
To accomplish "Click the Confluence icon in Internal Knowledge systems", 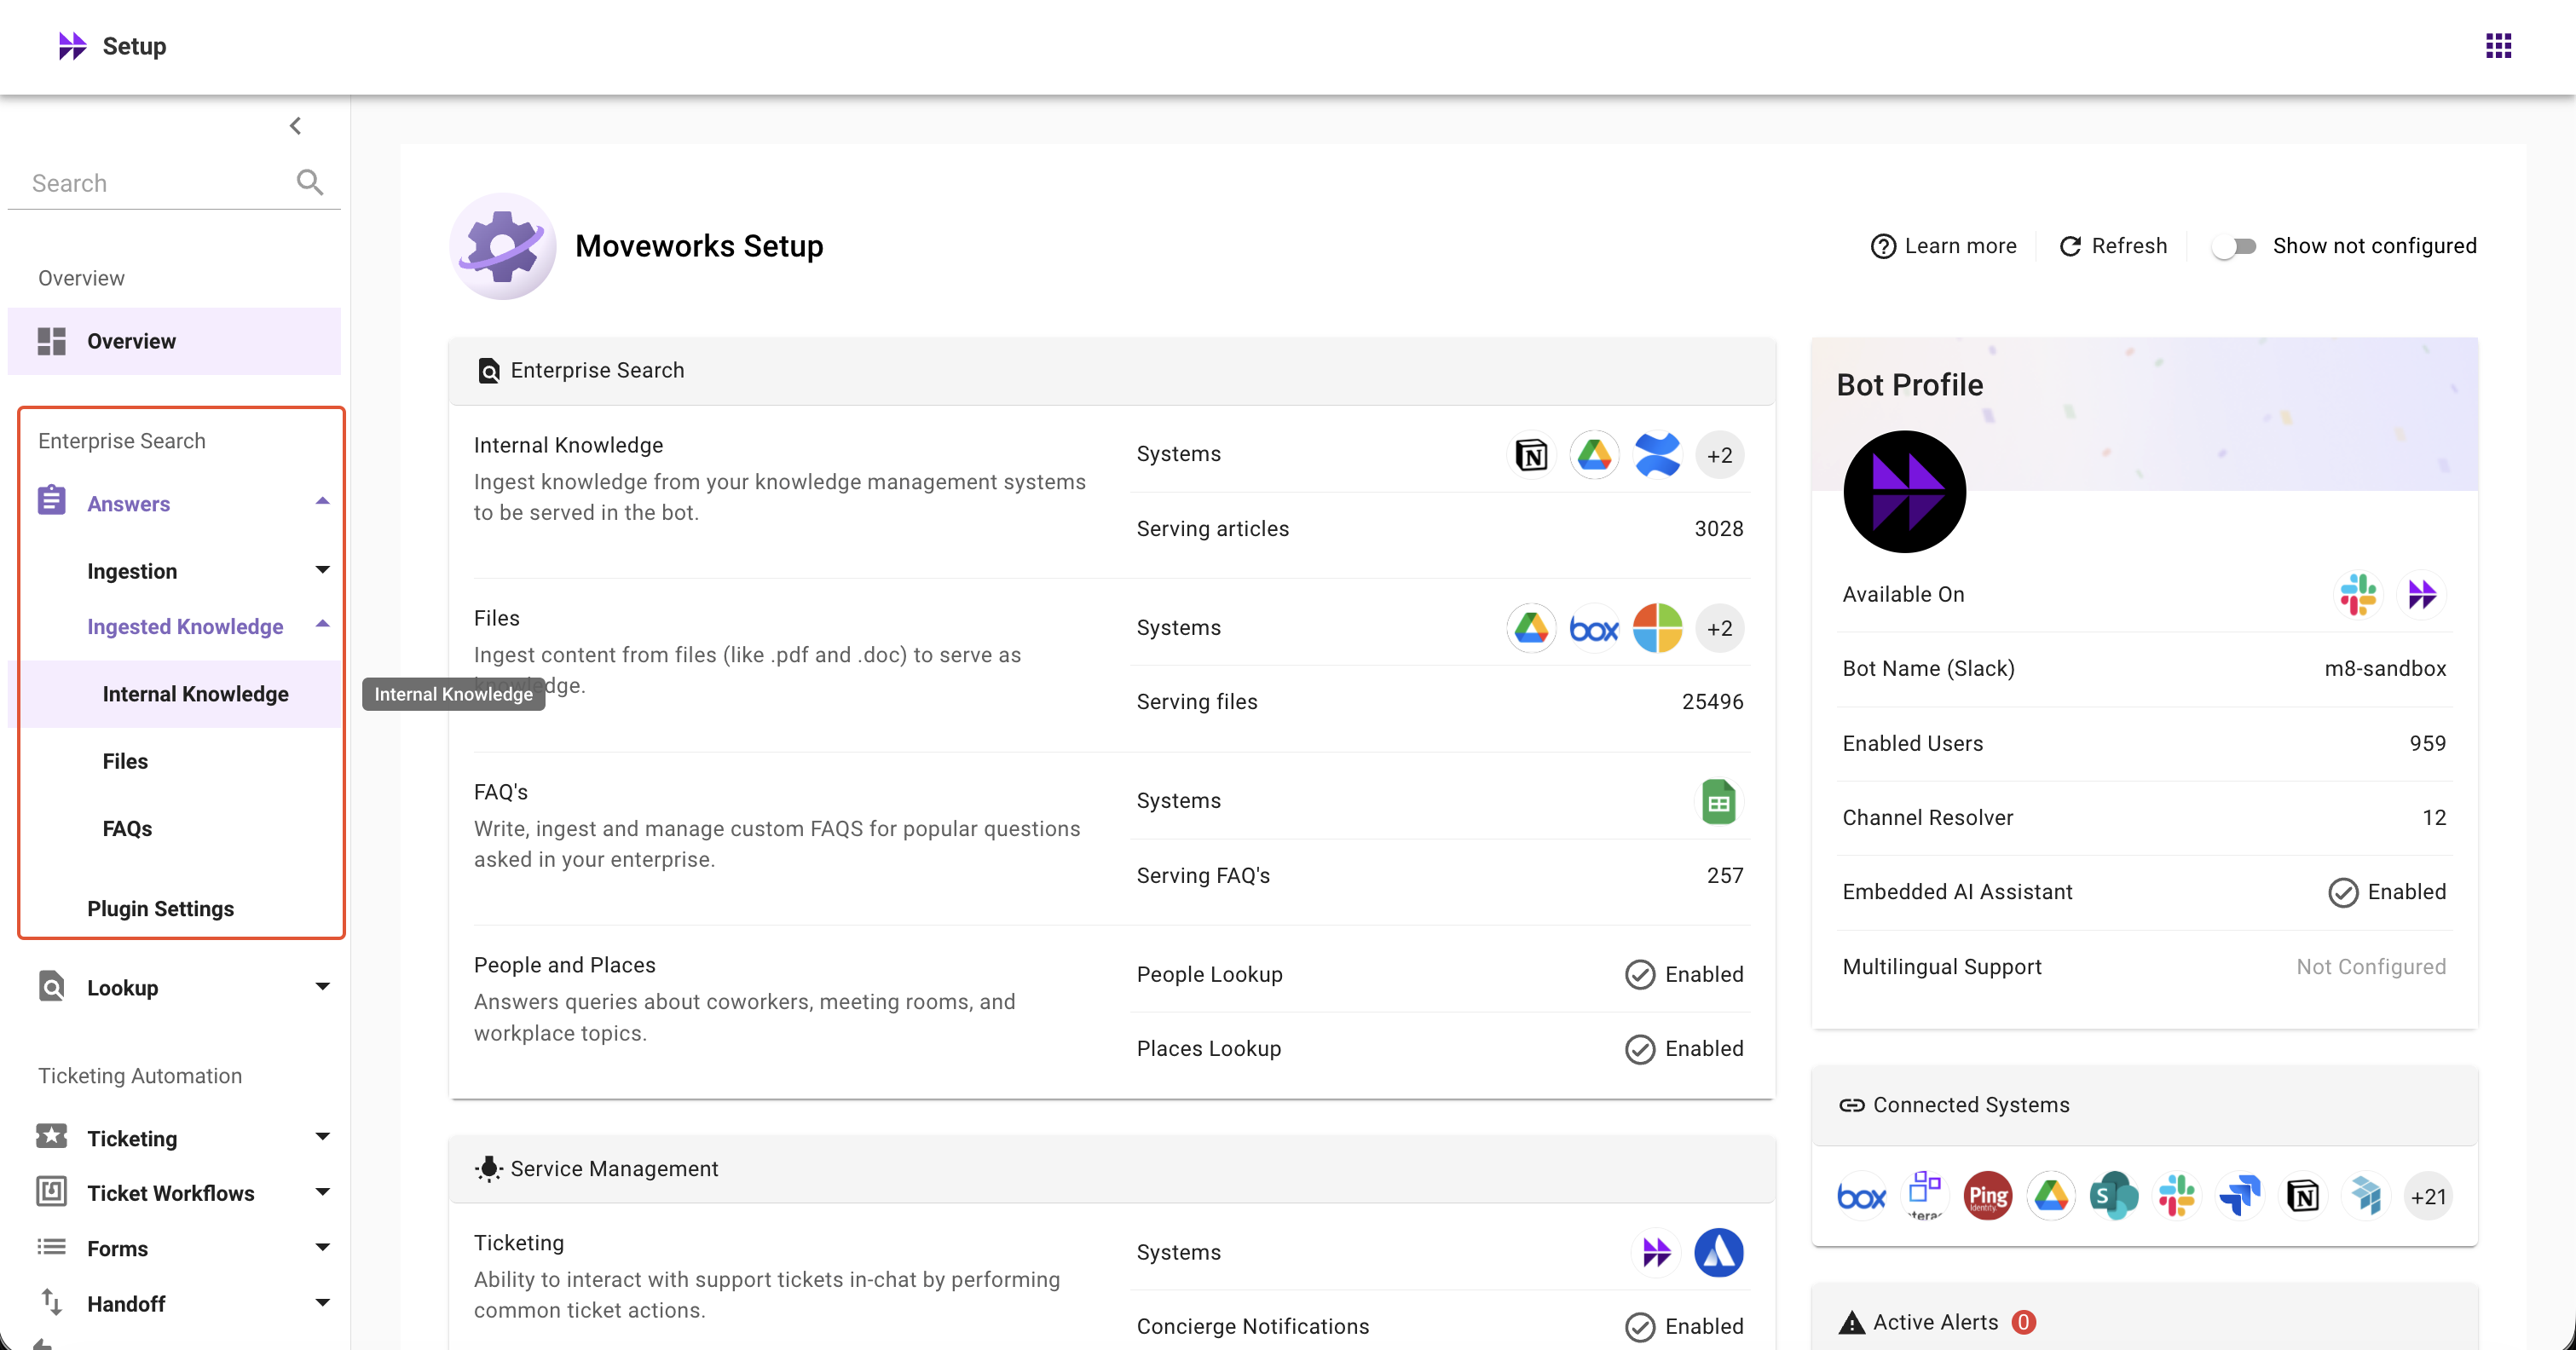I will (x=1656, y=456).
